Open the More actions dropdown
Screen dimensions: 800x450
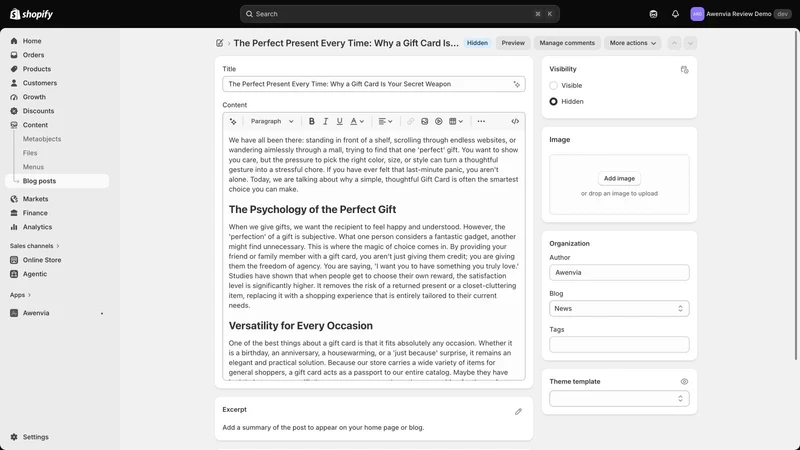[633, 43]
